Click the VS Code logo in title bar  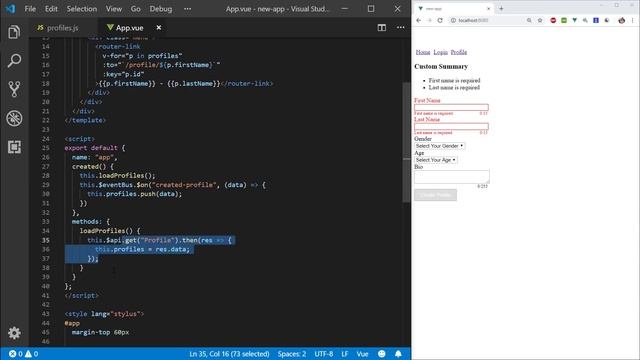pos(10,9)
